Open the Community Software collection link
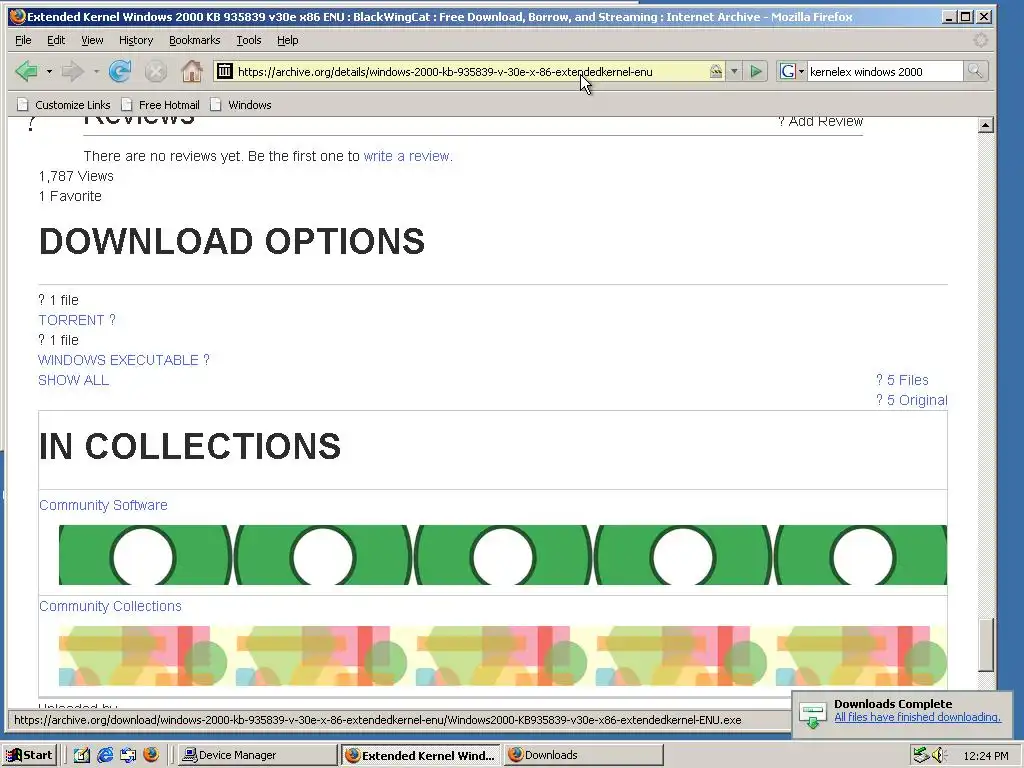 pos(103,505)
